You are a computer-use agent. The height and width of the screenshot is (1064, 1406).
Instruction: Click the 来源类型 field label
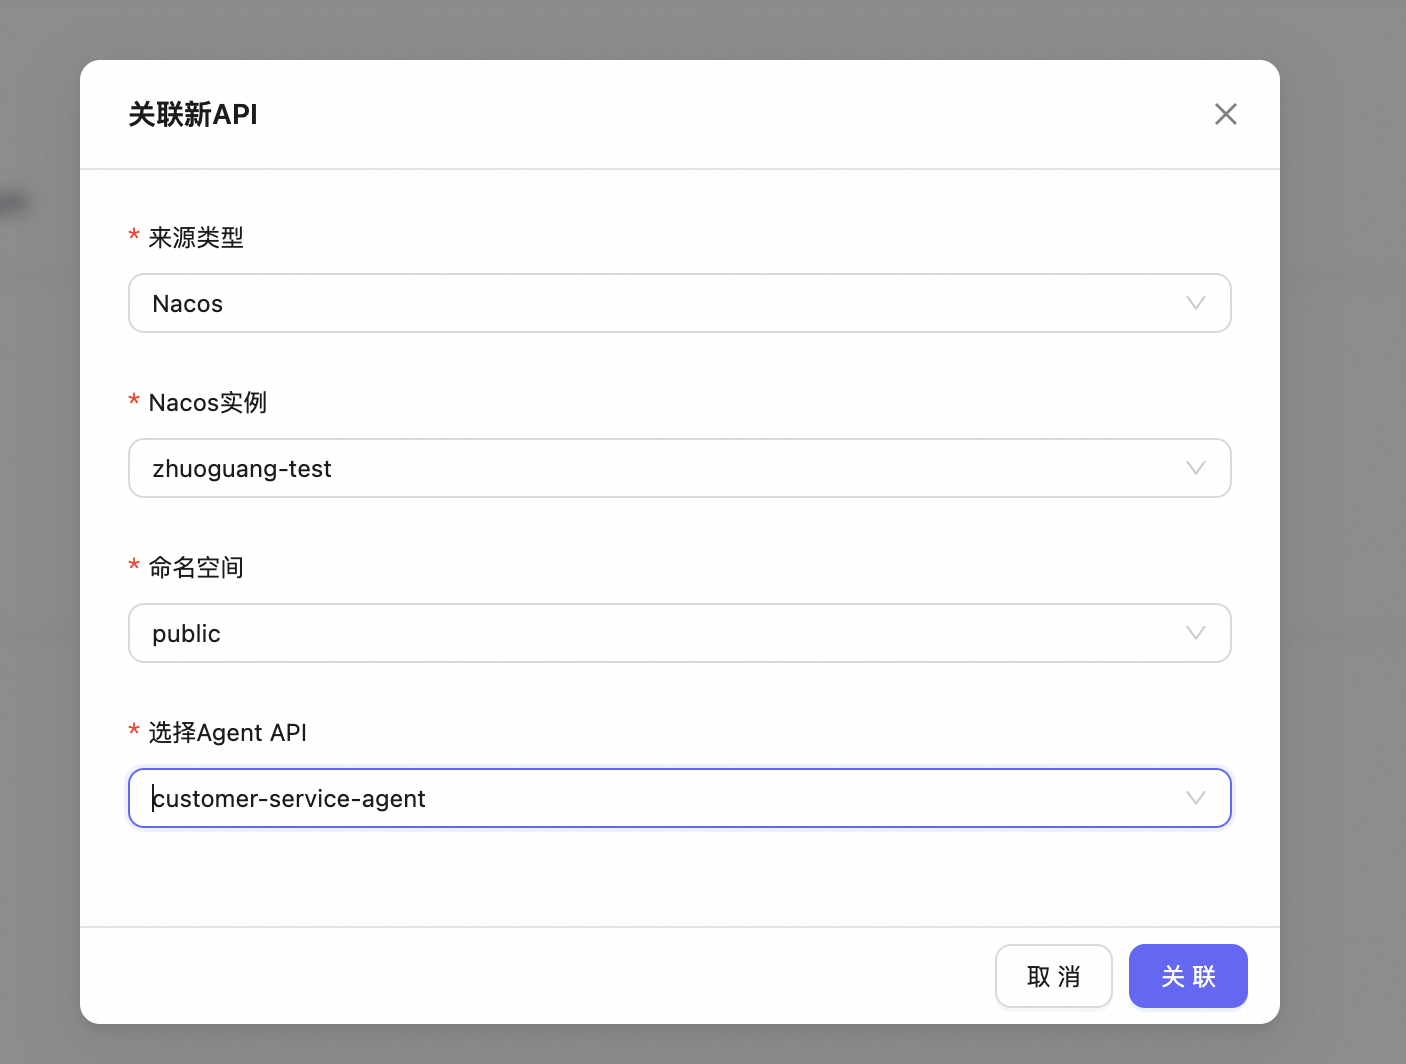196,238
